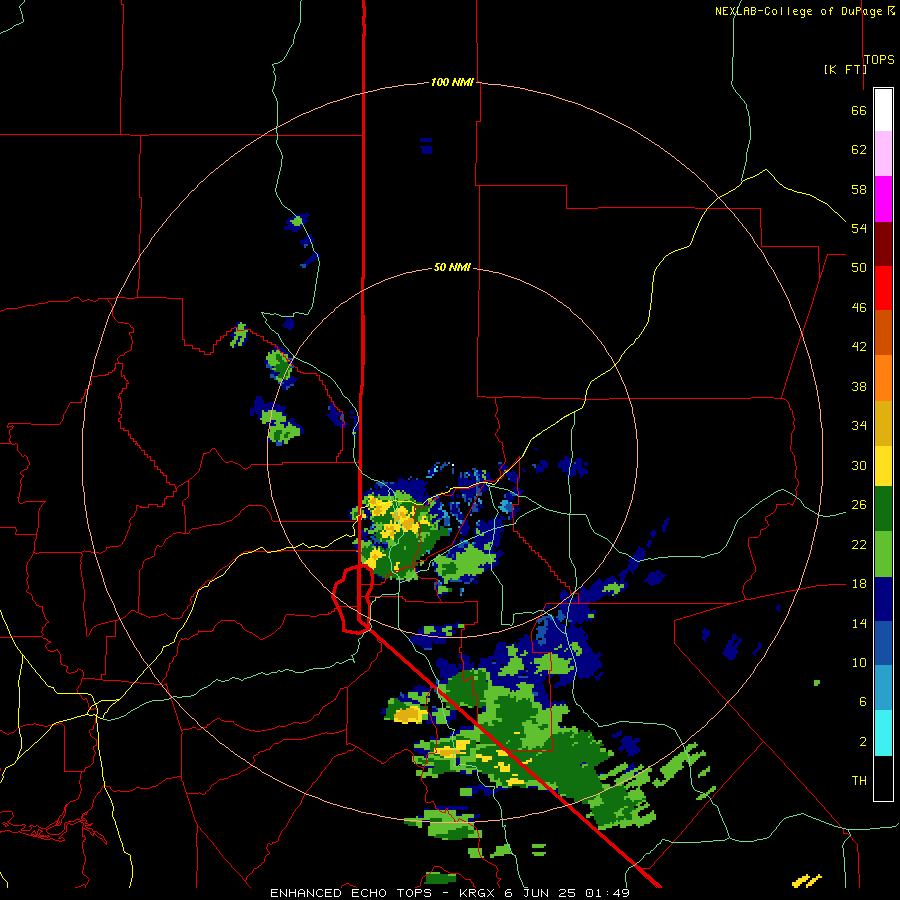
Task: Pick the dark orange legend swatch
Action: pyautogui.click(x=883, y=333)
